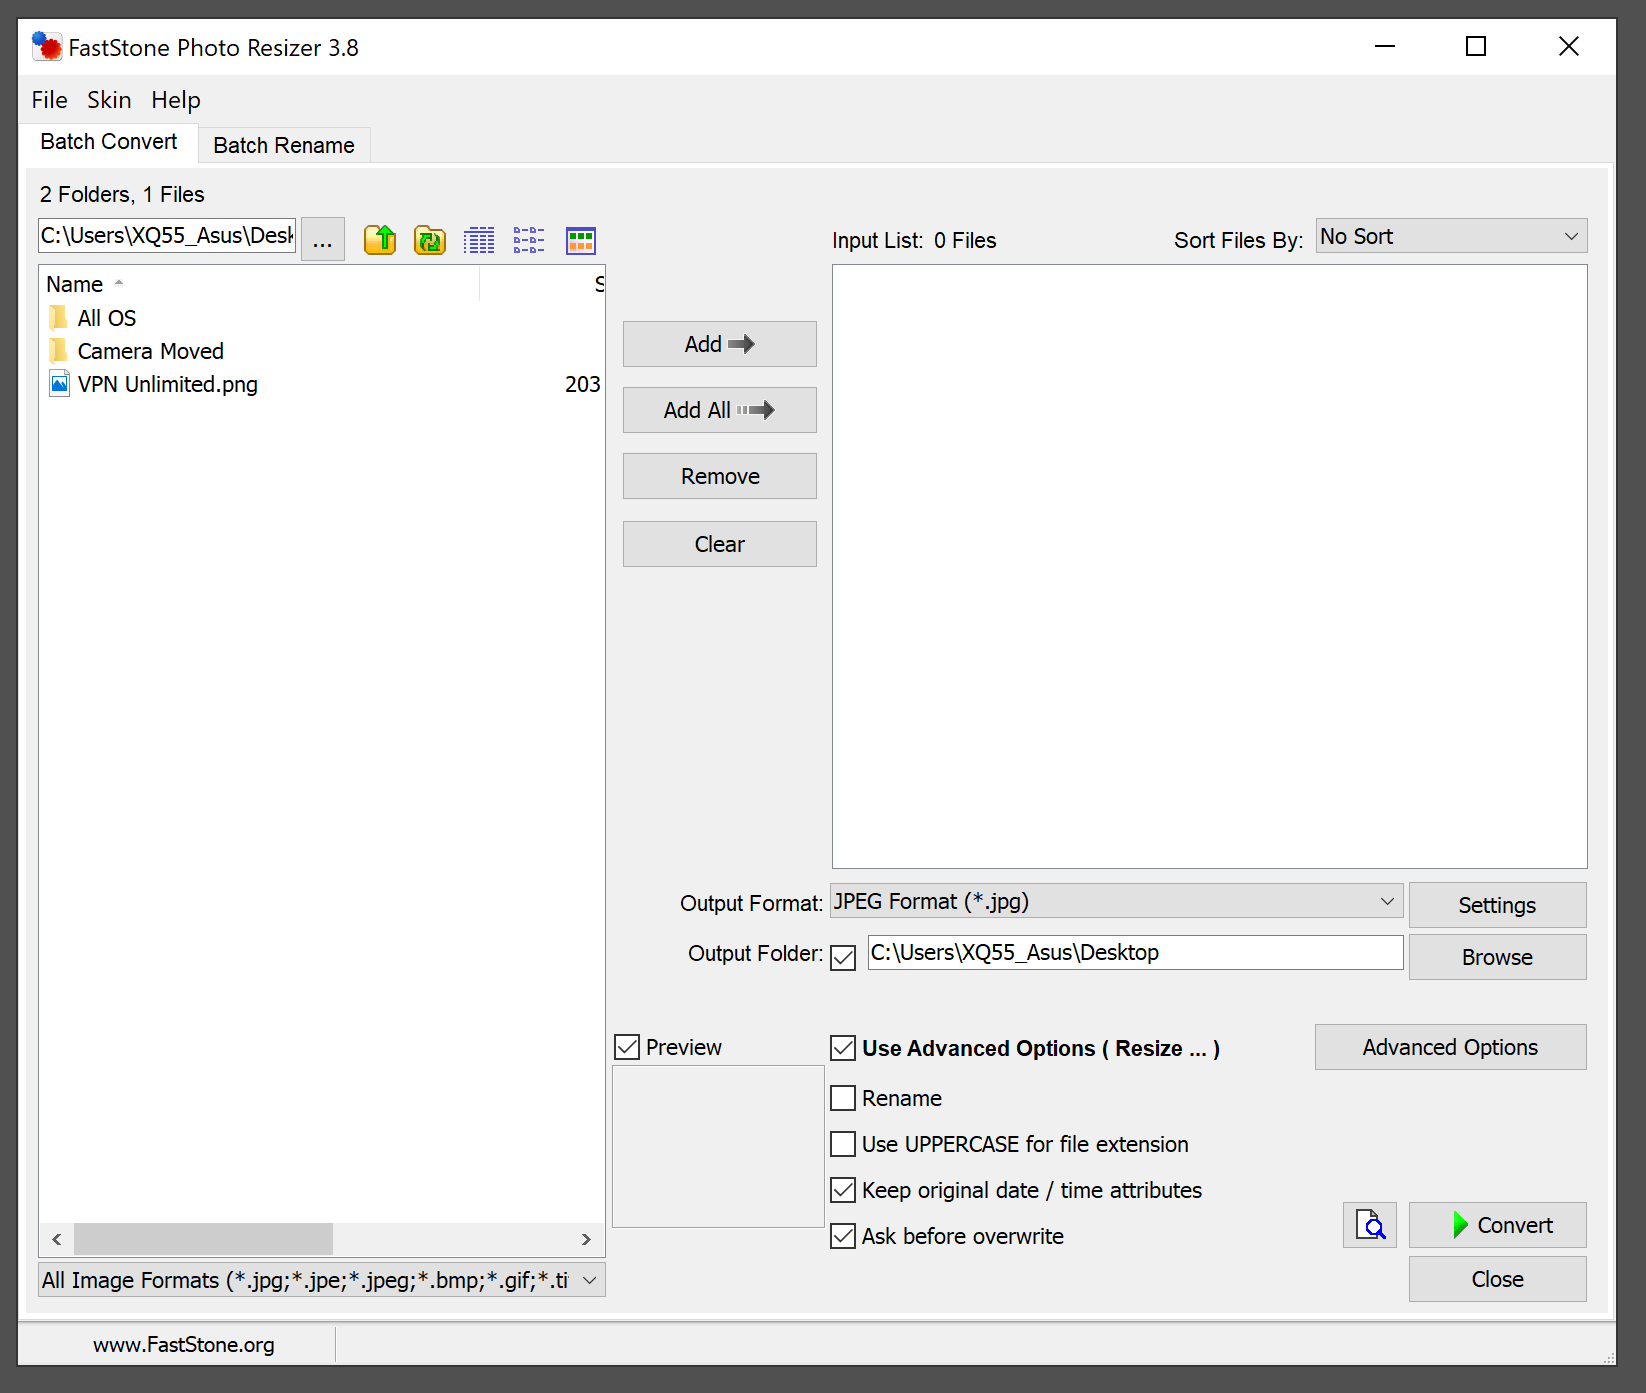
Task: Toggle Use UPPERCASE for file extension
Action: click(844, 1144)
